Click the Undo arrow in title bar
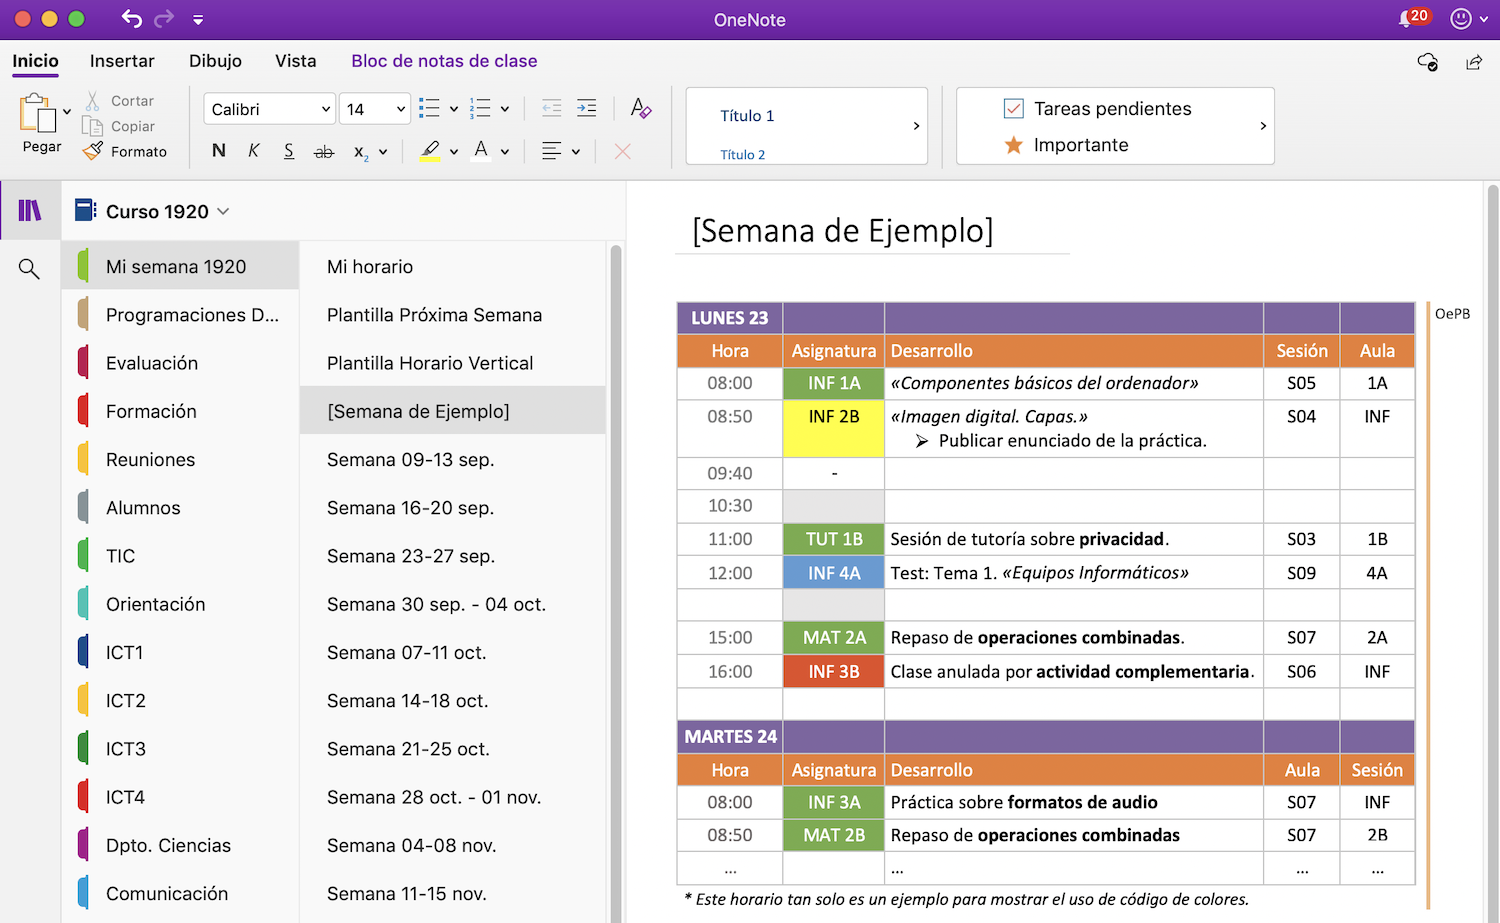 tap(131, 19)
